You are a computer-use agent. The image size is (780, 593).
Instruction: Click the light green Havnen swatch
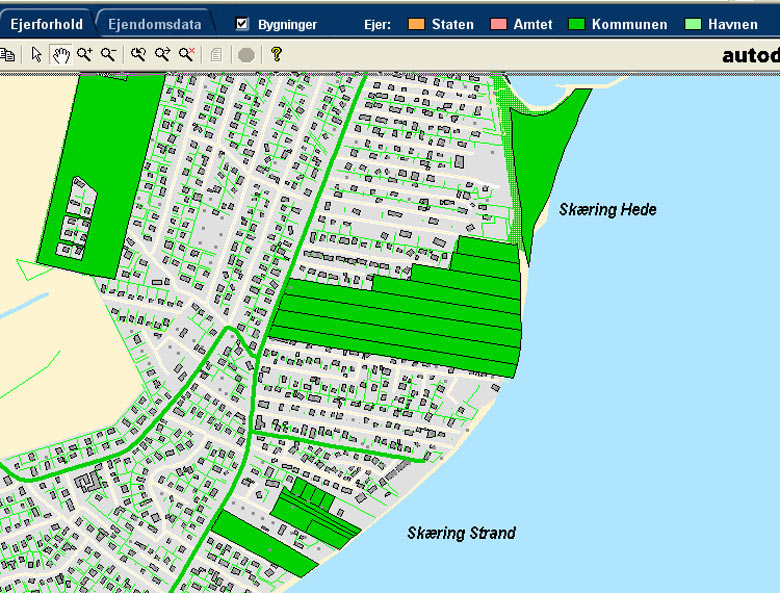coord(693,24)
